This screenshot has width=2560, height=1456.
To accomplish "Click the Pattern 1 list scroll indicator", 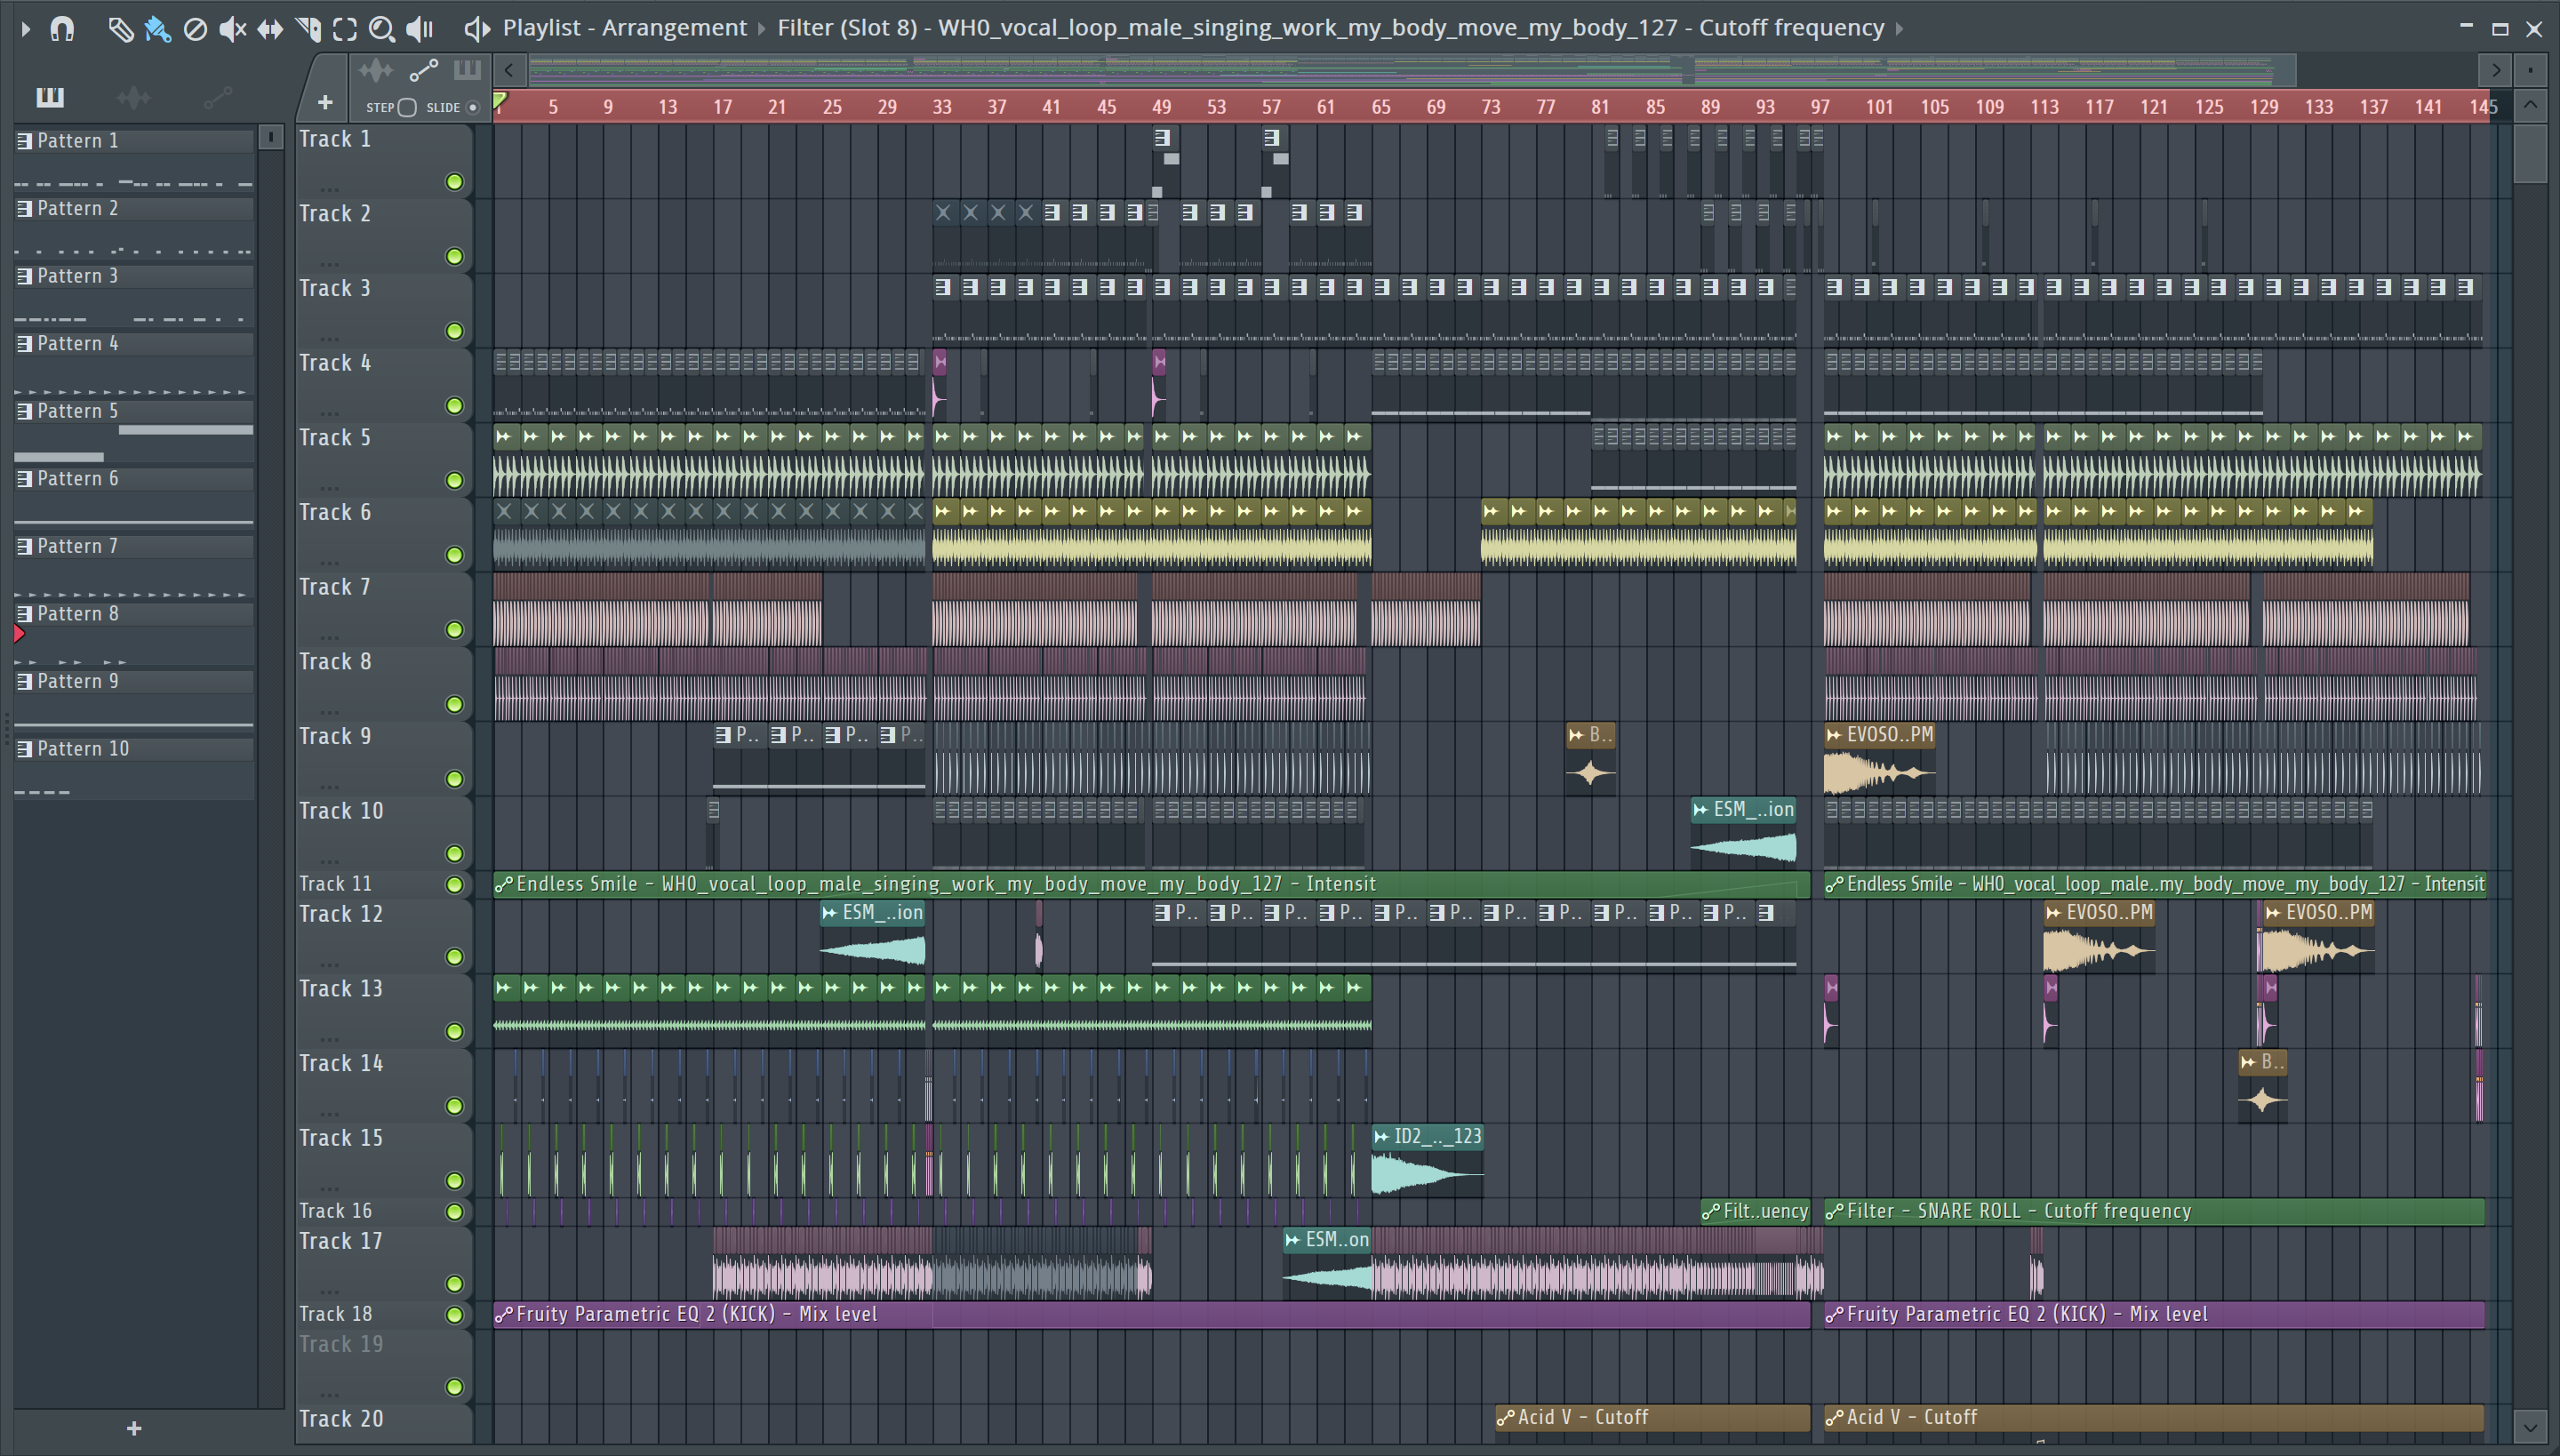I will click(x=270, y=137).
